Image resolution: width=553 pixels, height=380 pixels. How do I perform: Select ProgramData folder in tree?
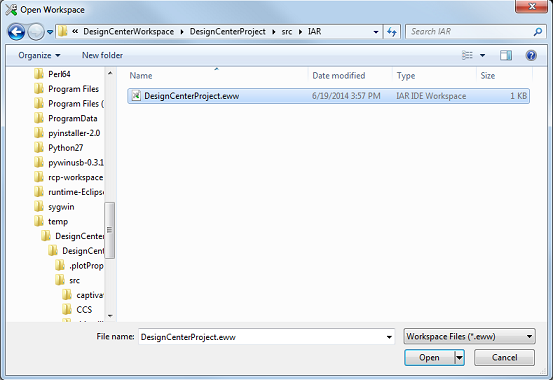[73, 119]
